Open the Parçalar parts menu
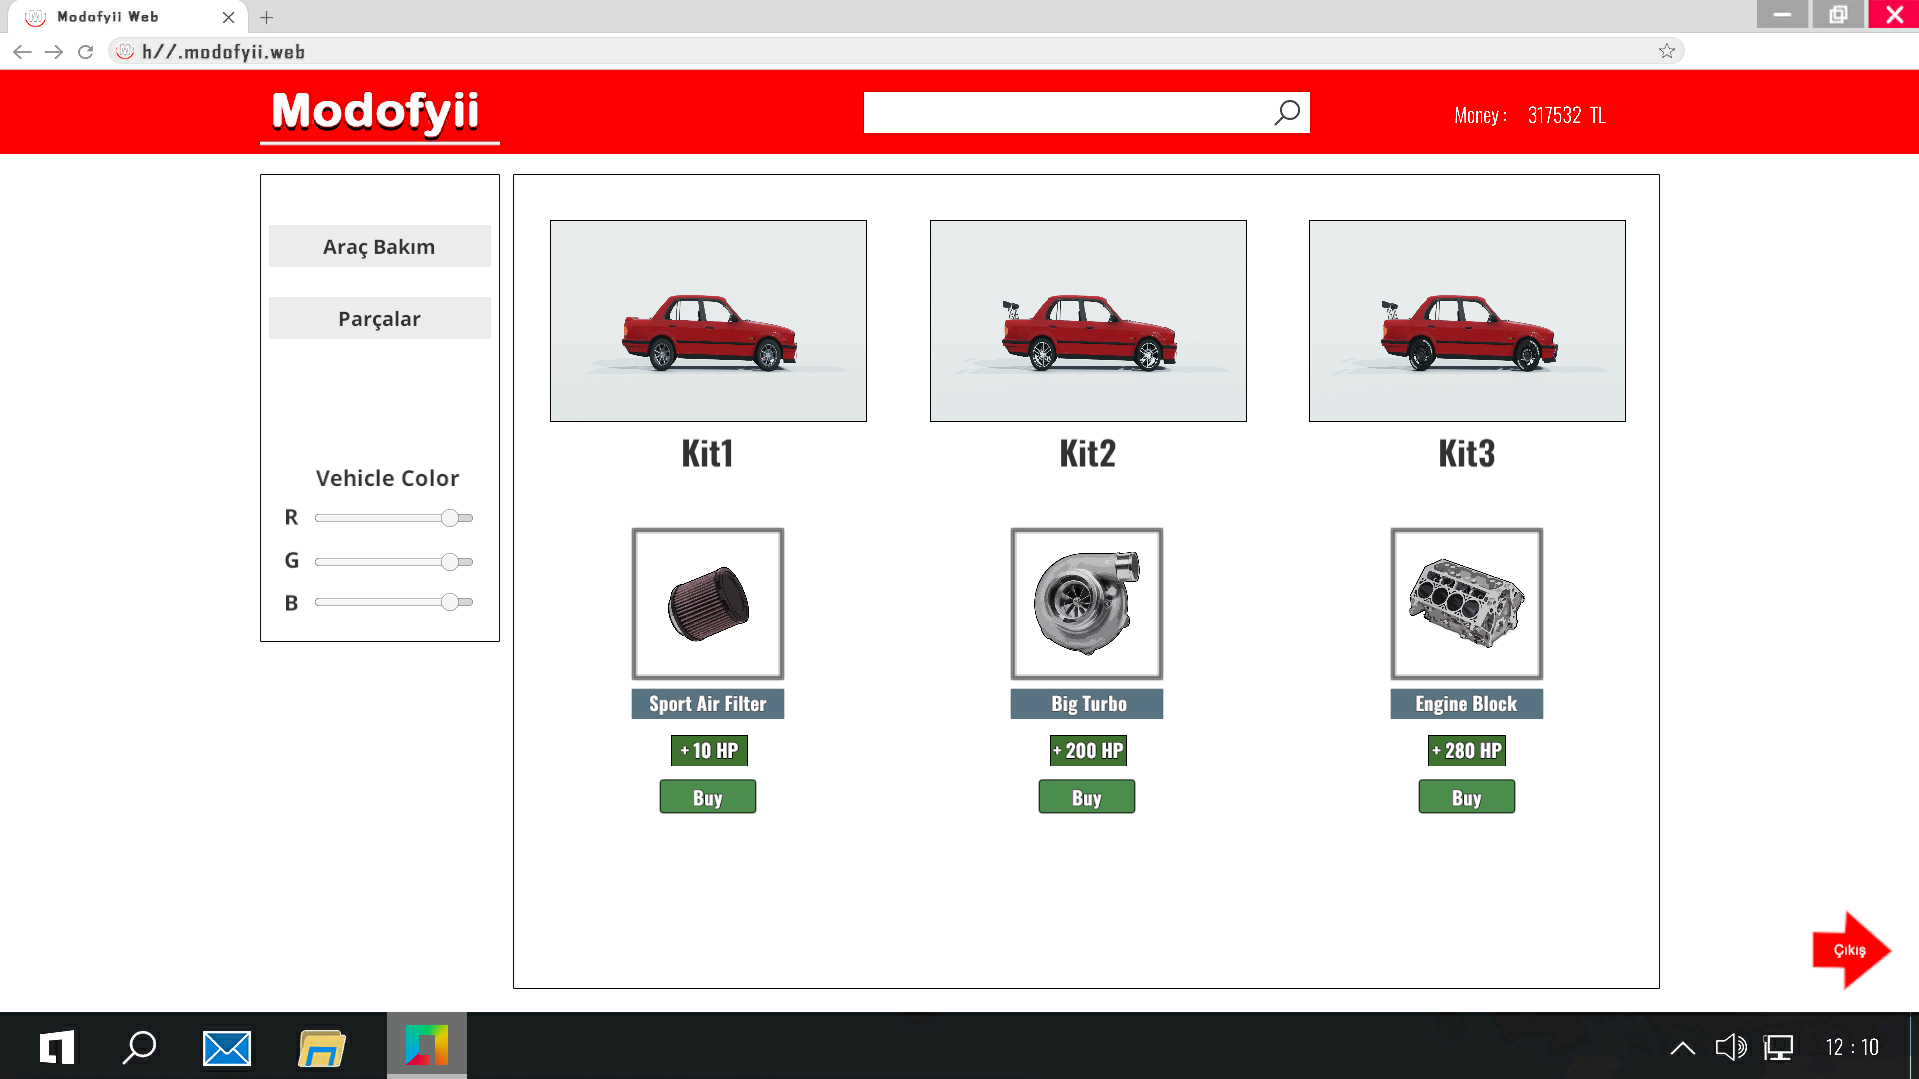Image resolution: width=1919 pixels, height=1079 pixels. (x=379, y=318)
